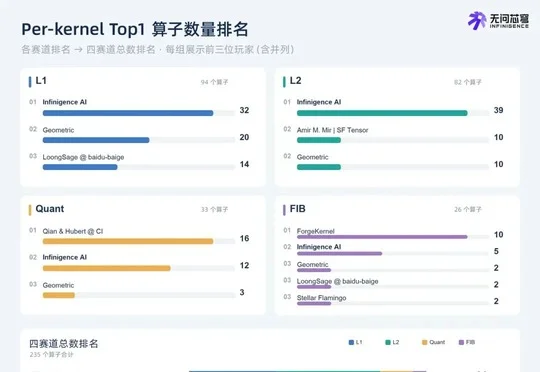Select the purple FIB legend swatch
Viewport: 540px width, 372px height.
[x=461, y=342]
